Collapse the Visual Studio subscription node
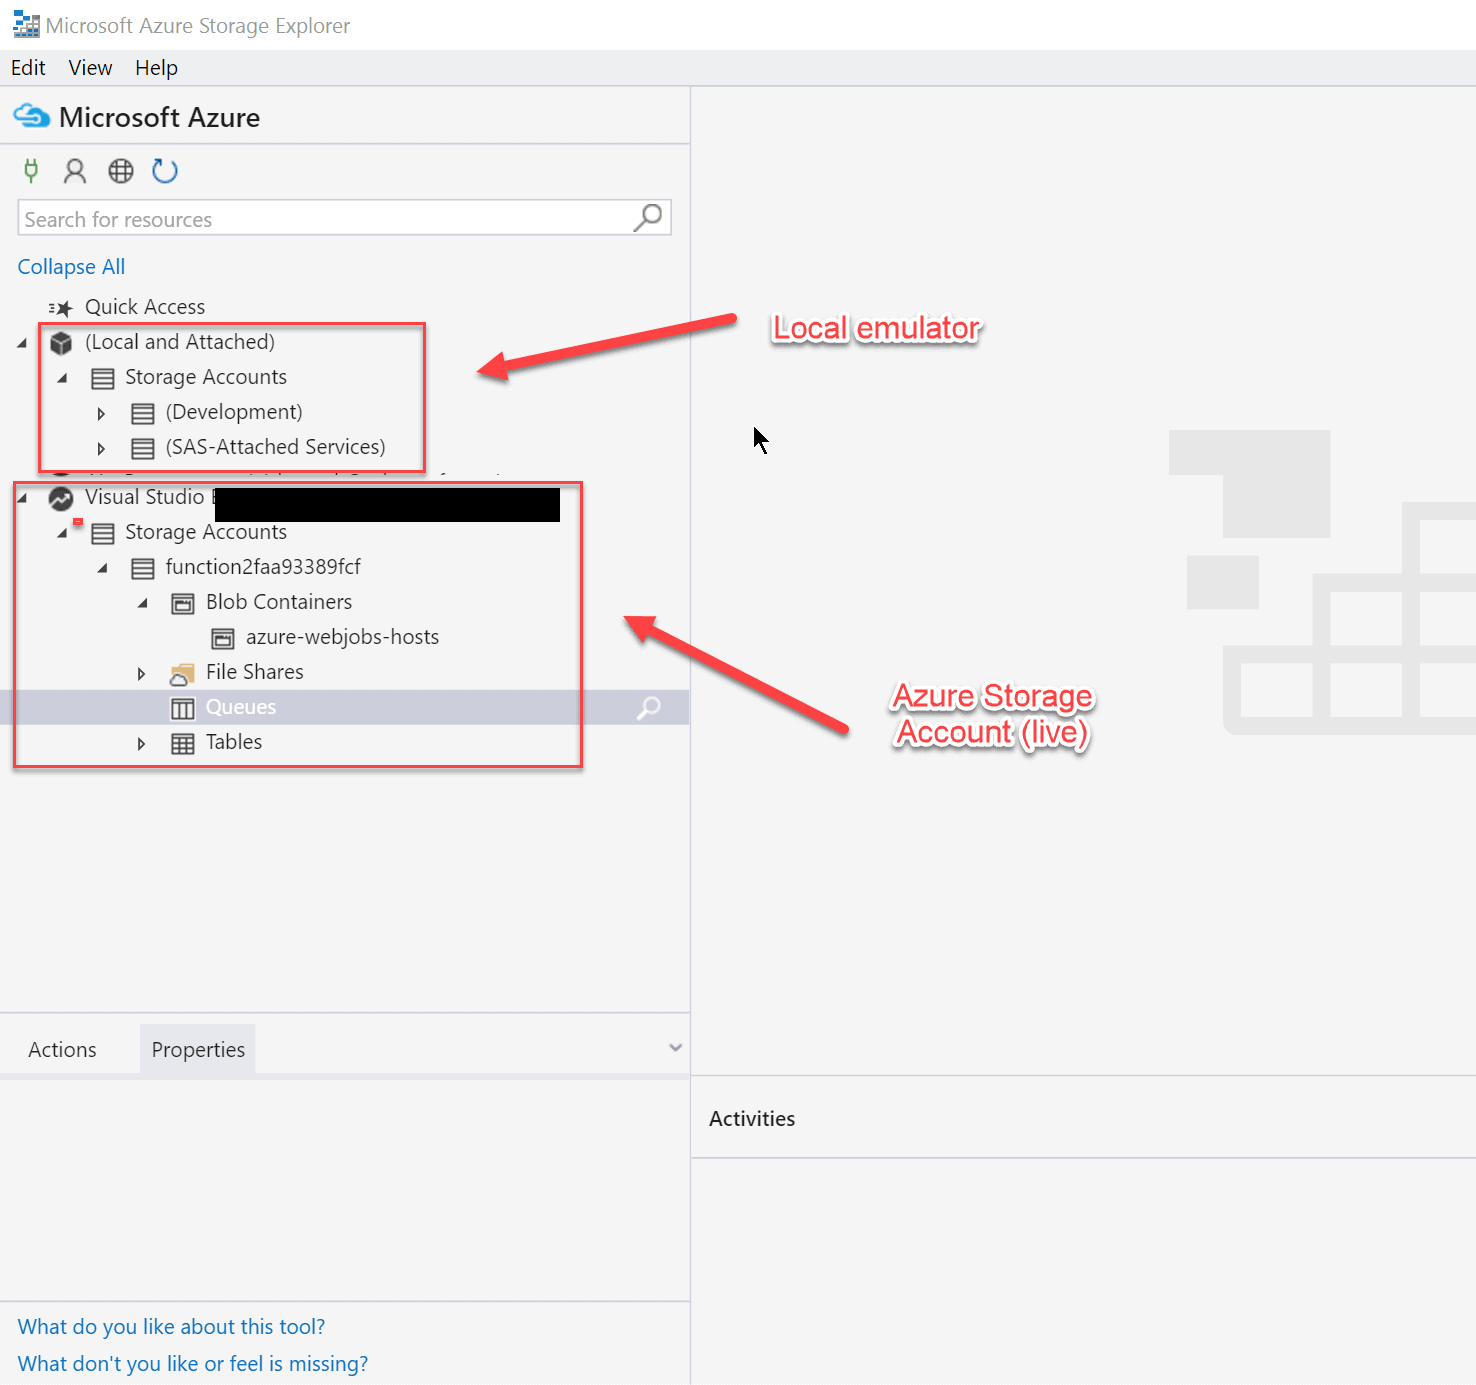 [x=22, y=498]
